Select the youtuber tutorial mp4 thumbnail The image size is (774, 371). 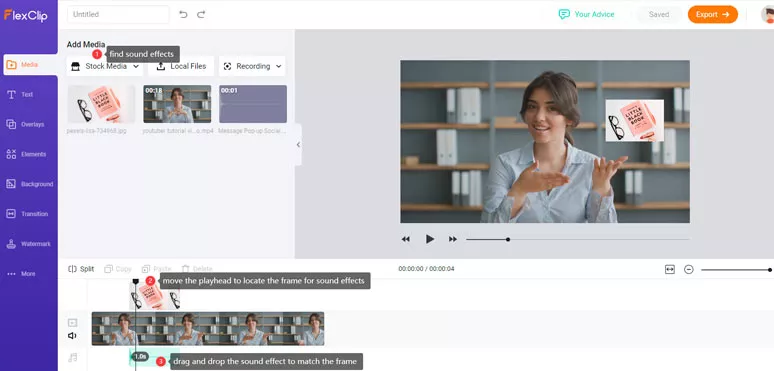pyautogui.click(x=177, y=104)
